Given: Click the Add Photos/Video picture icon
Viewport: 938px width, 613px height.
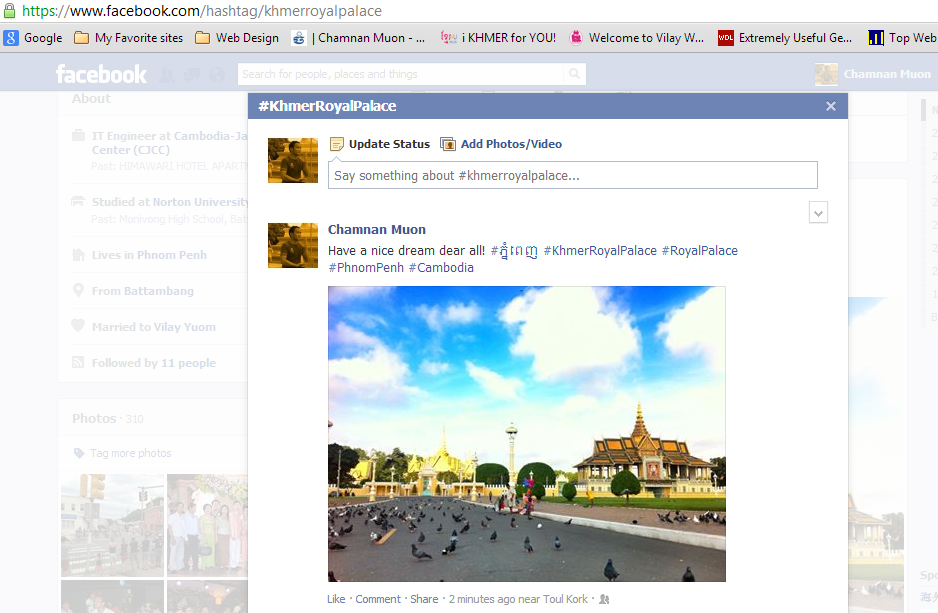Looking at the screenshot, I should tap(448, 144).
